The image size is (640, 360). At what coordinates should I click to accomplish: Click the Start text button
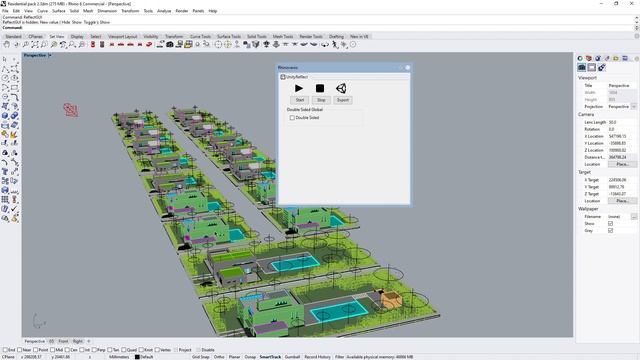tap(300, 100)
